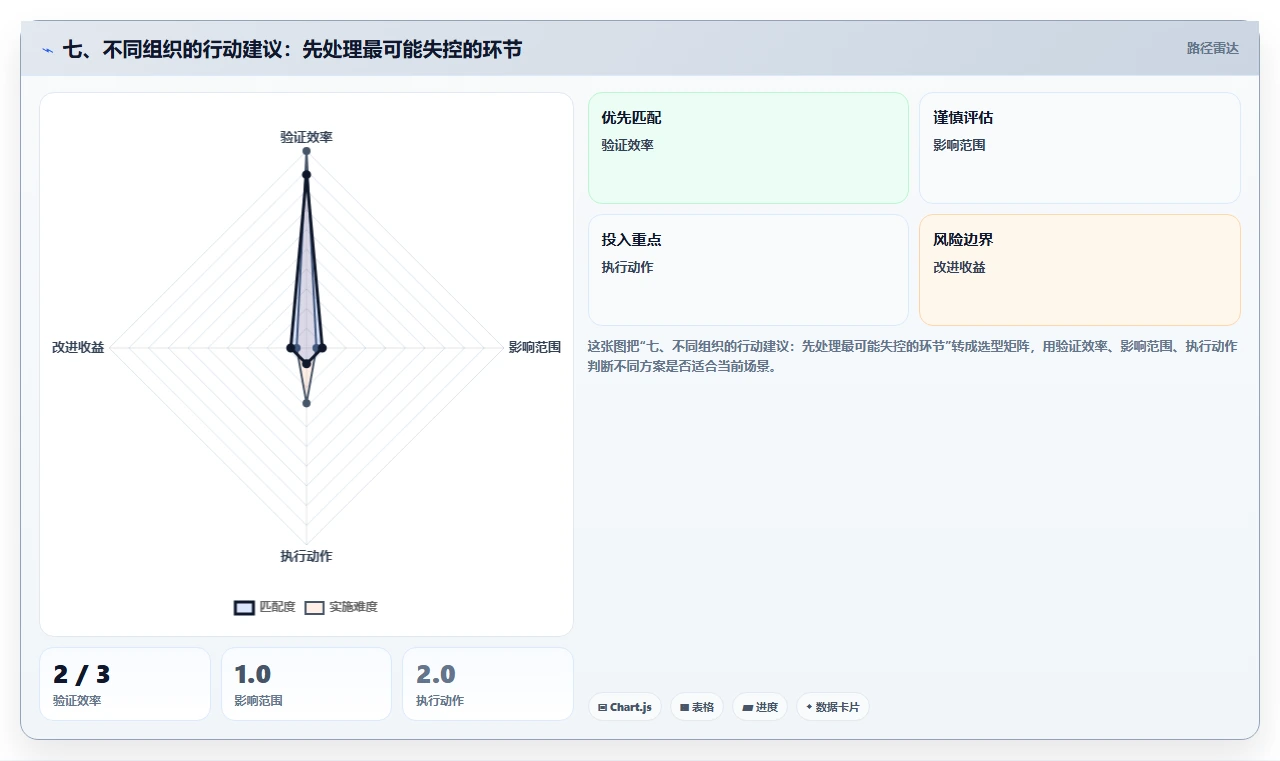
Task: Open the 谨慎评估 card
Action: tap(1080, 148)
